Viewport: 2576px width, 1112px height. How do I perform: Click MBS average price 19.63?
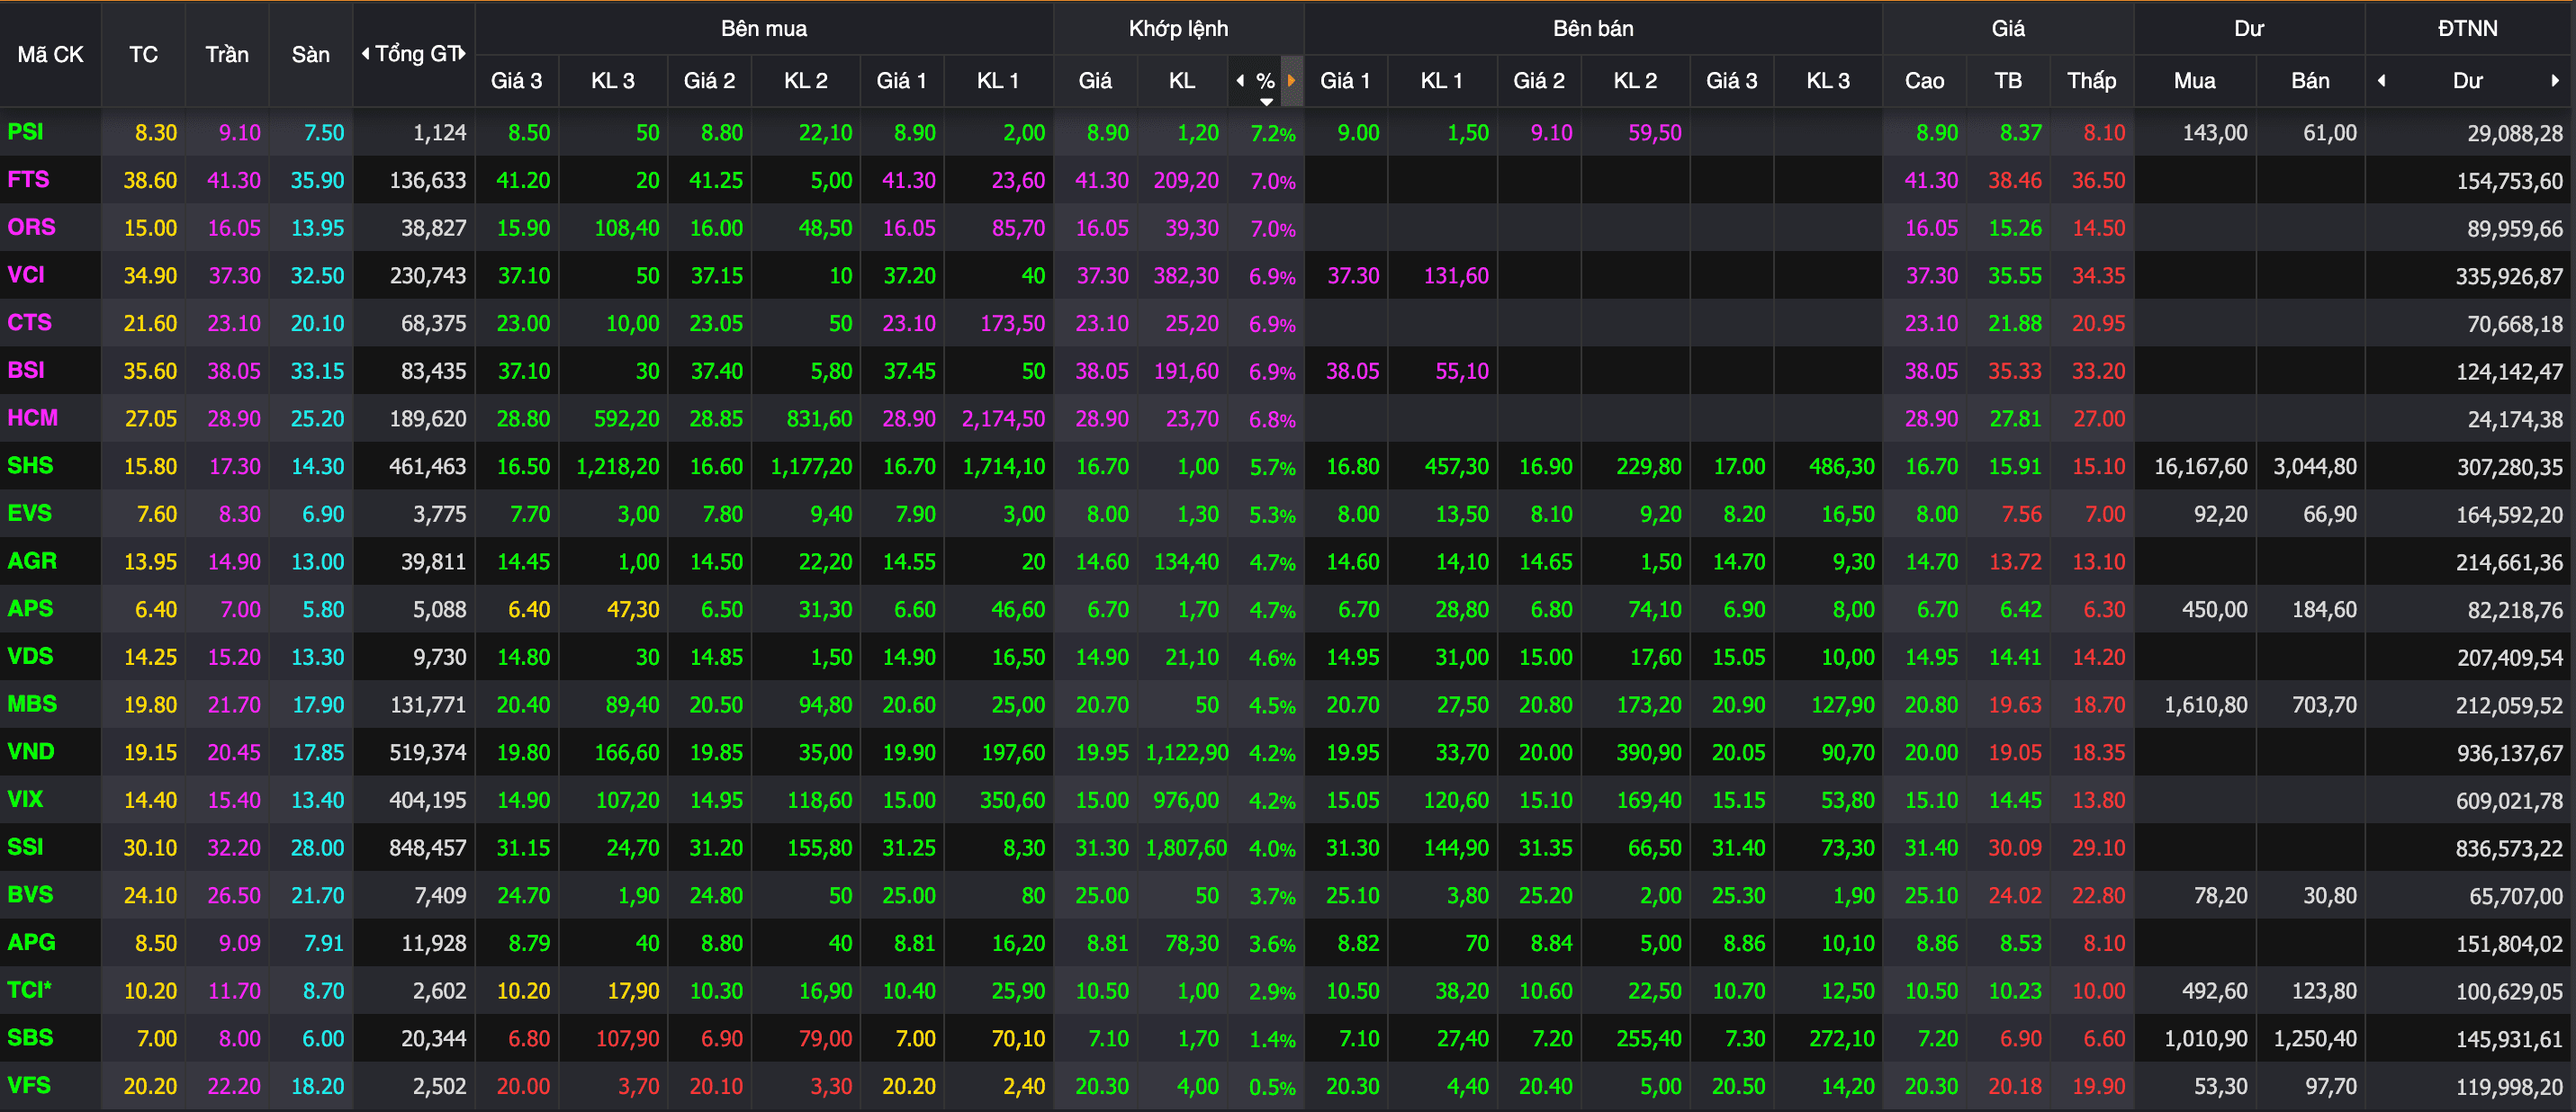2015,705
